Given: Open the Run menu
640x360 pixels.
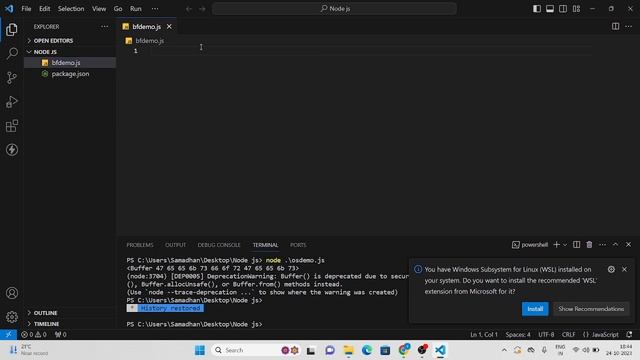Looking at the screenshot, I should click(x=136, y=9).
